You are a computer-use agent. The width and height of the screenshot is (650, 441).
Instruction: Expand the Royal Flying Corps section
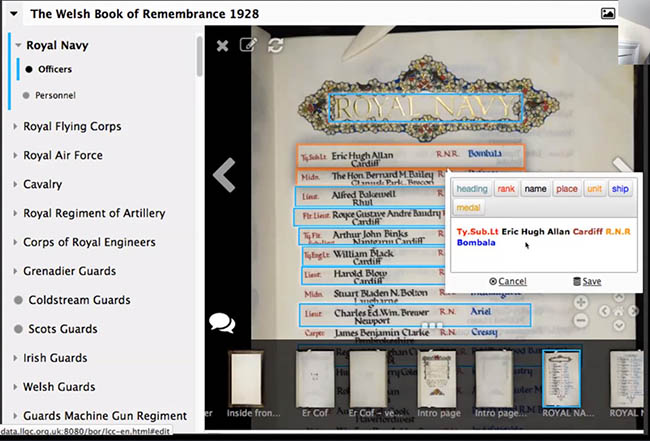15,126
